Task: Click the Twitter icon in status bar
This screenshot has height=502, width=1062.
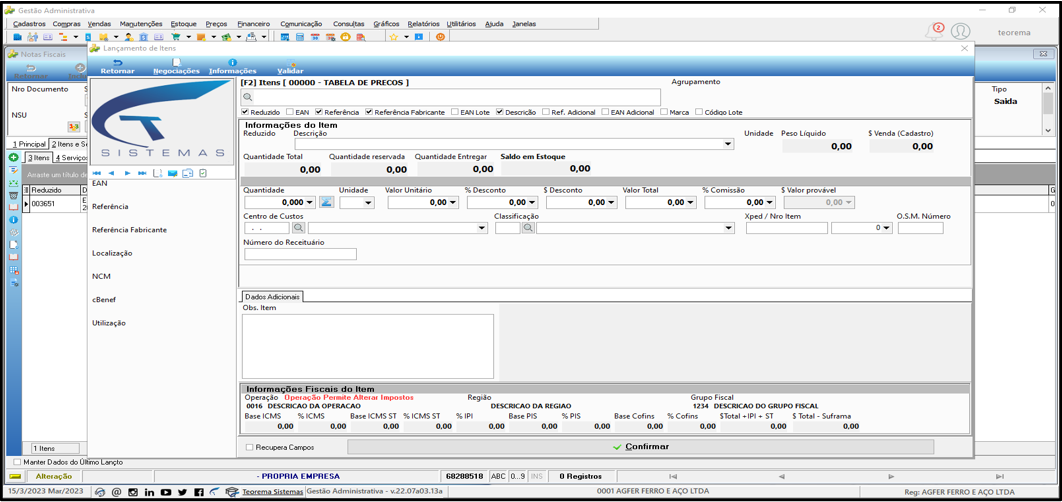Action: 183,493
